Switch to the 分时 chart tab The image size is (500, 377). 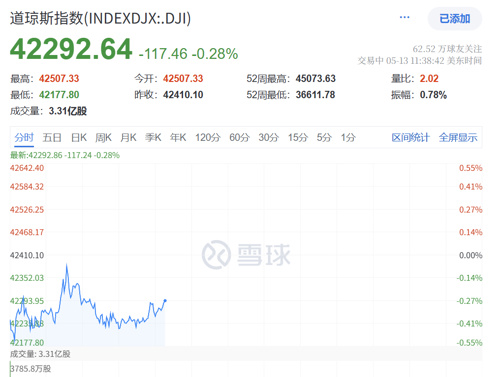[24, 137]
